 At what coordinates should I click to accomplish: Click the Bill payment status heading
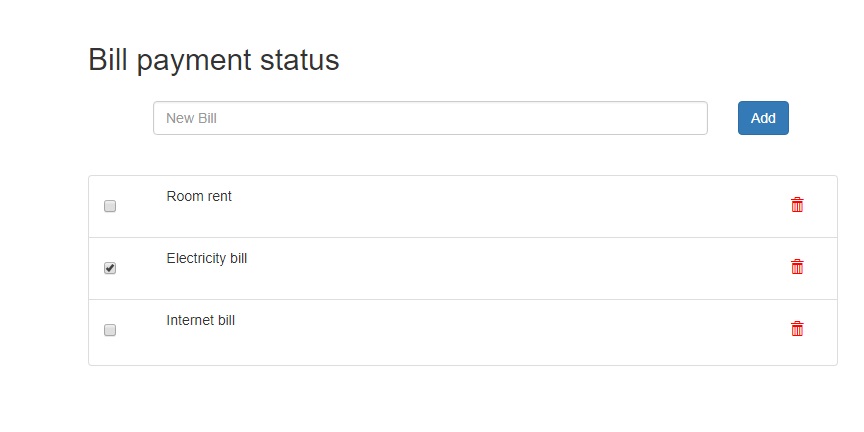(214, 60)
